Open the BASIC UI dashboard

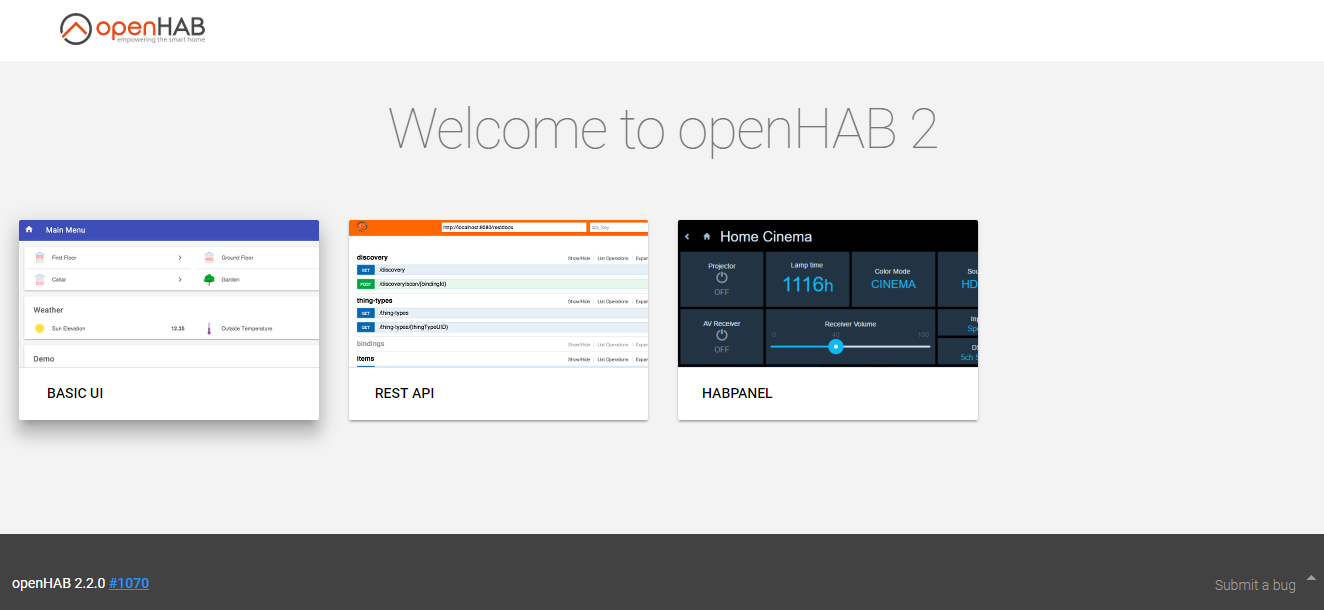coord(75,393)
